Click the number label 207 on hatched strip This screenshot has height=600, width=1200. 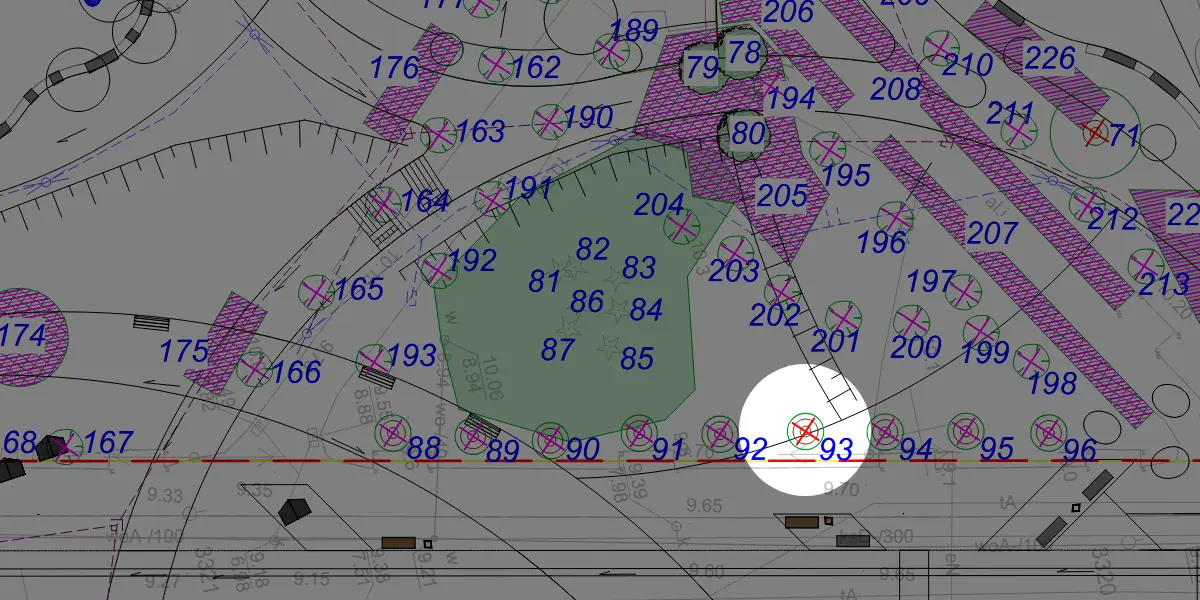tap(992, 233)
